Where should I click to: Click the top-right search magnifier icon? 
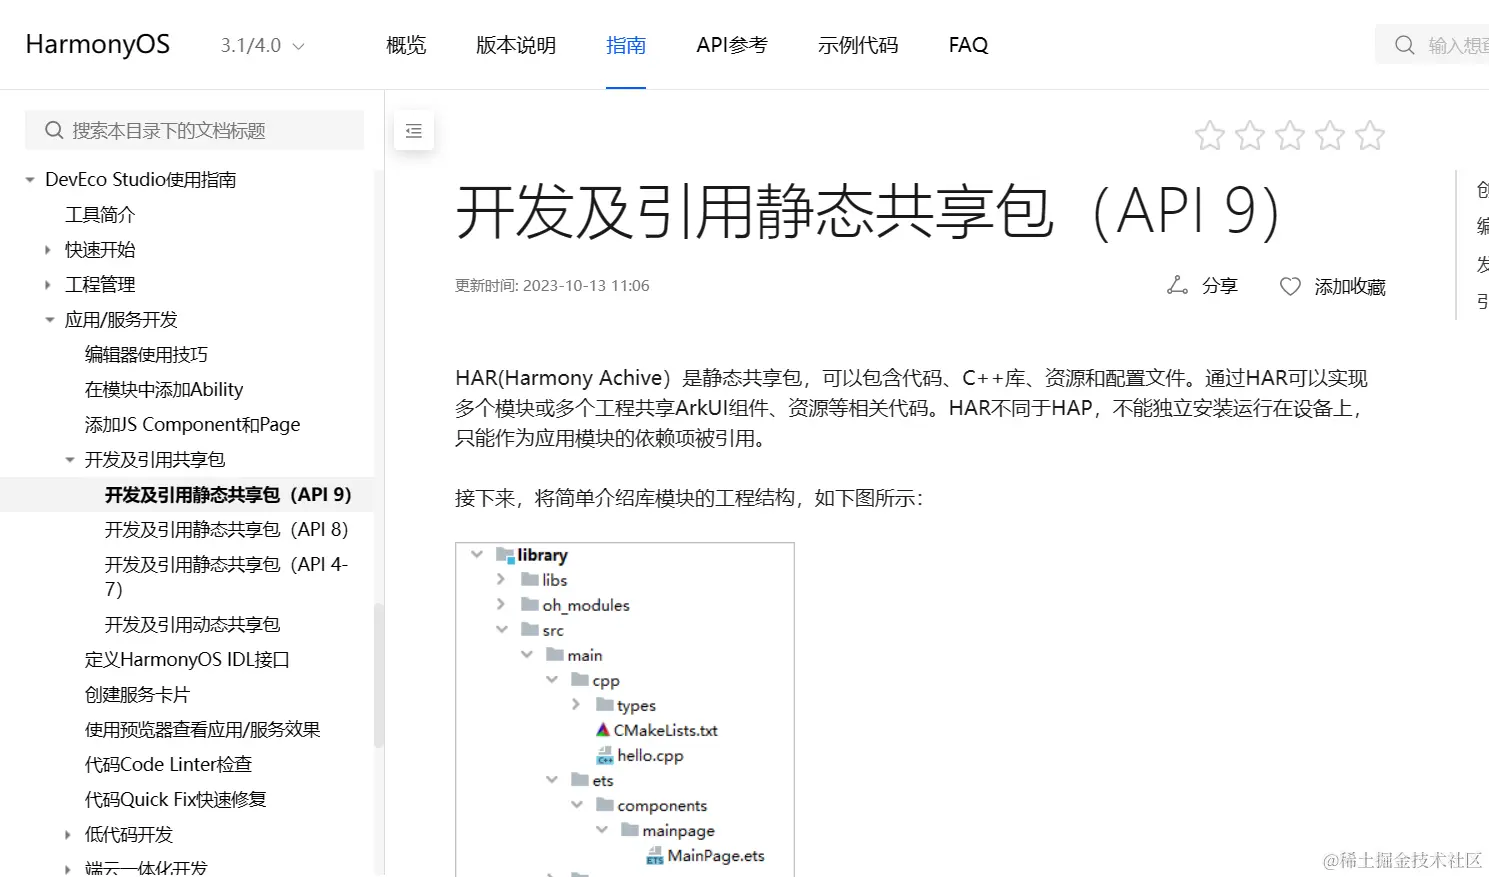point(1404,45)
